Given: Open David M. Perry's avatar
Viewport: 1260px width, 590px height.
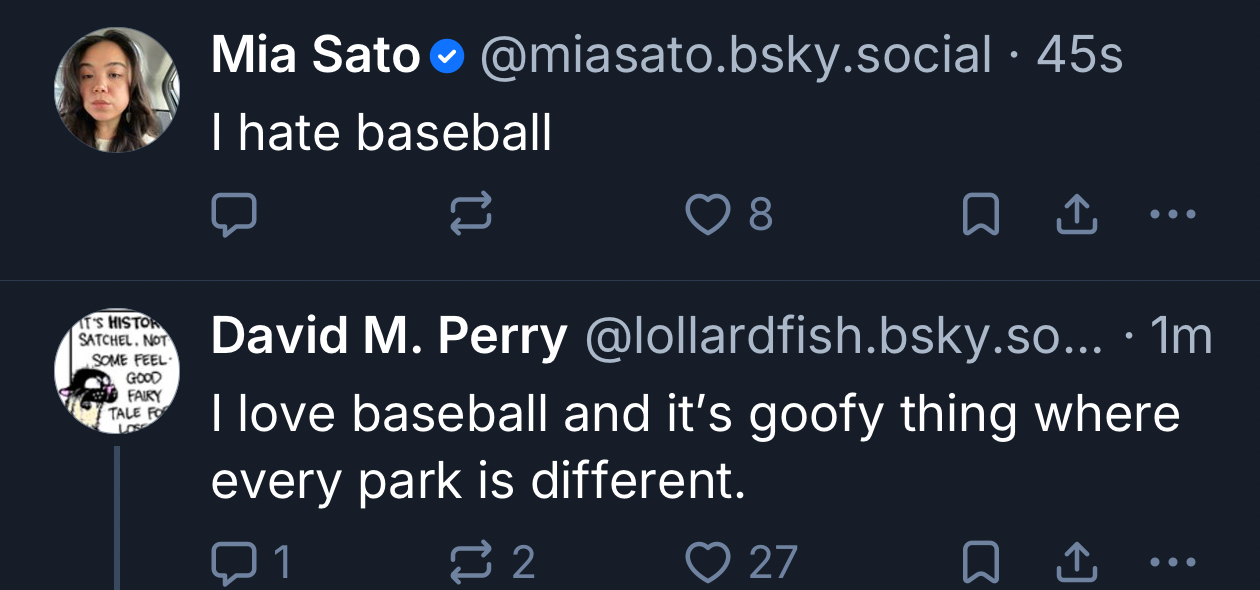Looking at the screenshot, I should coord(117,371).
